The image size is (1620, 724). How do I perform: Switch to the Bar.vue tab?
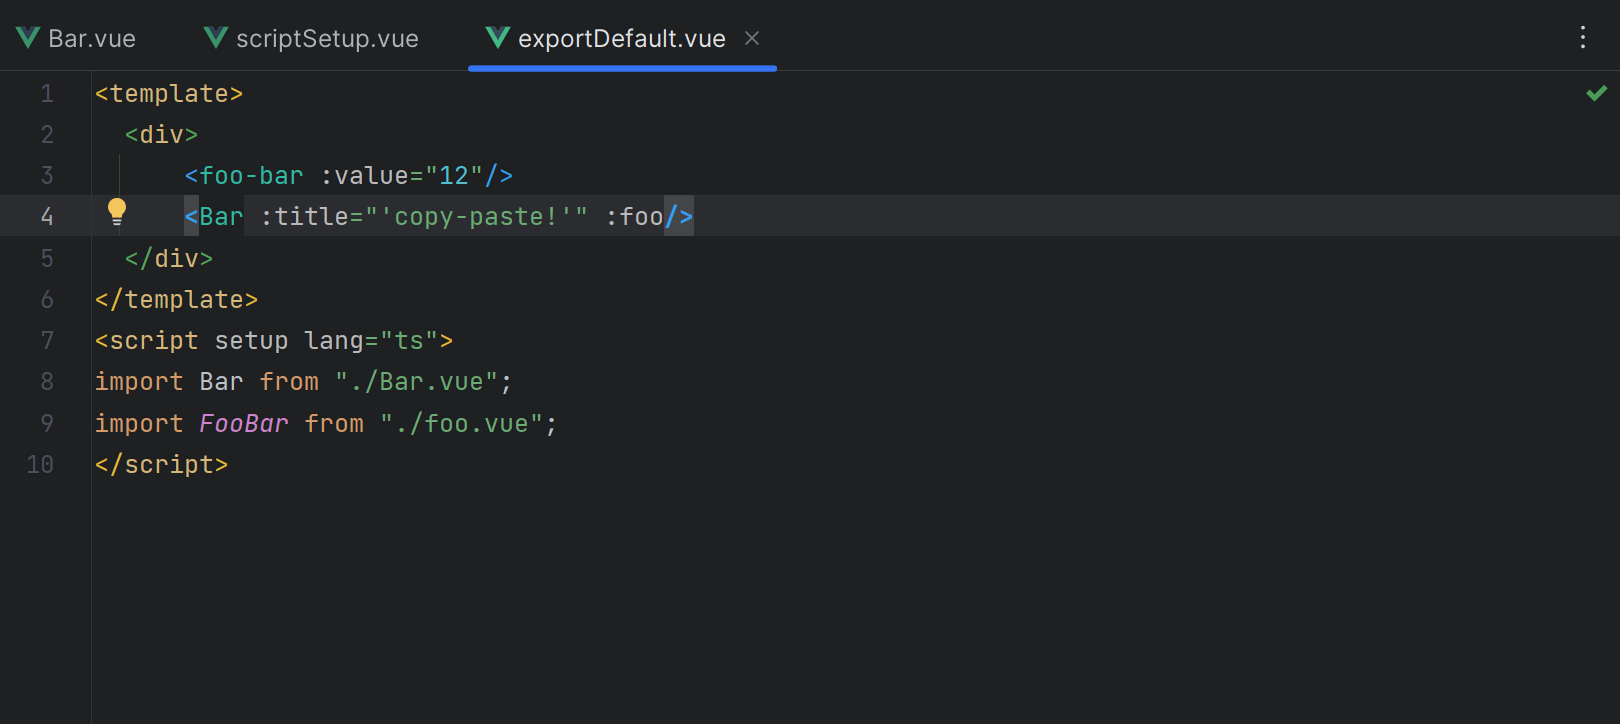[91, 39]
